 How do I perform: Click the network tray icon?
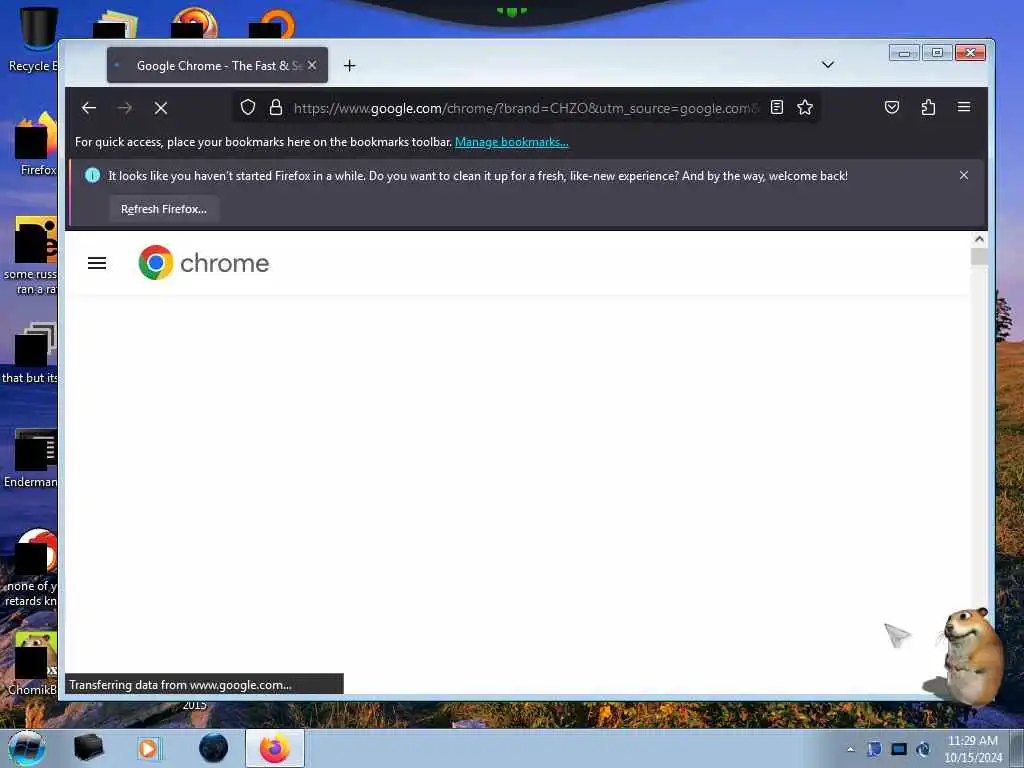coord(899,749)
